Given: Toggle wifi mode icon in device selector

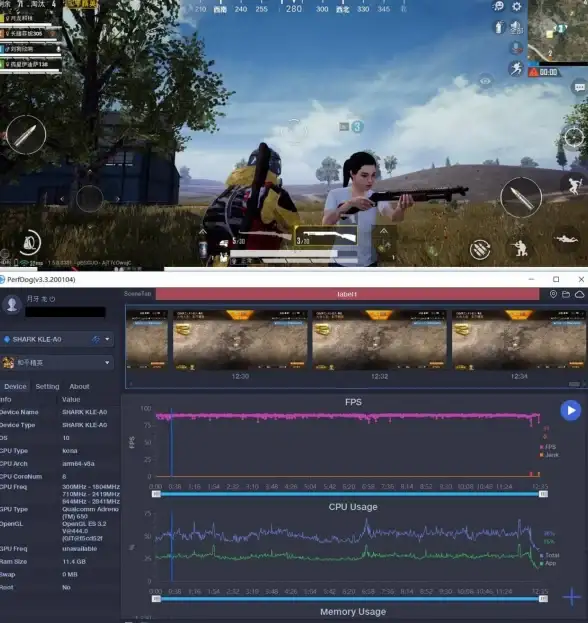Looking at the screenshot, I should pos(96,339).
